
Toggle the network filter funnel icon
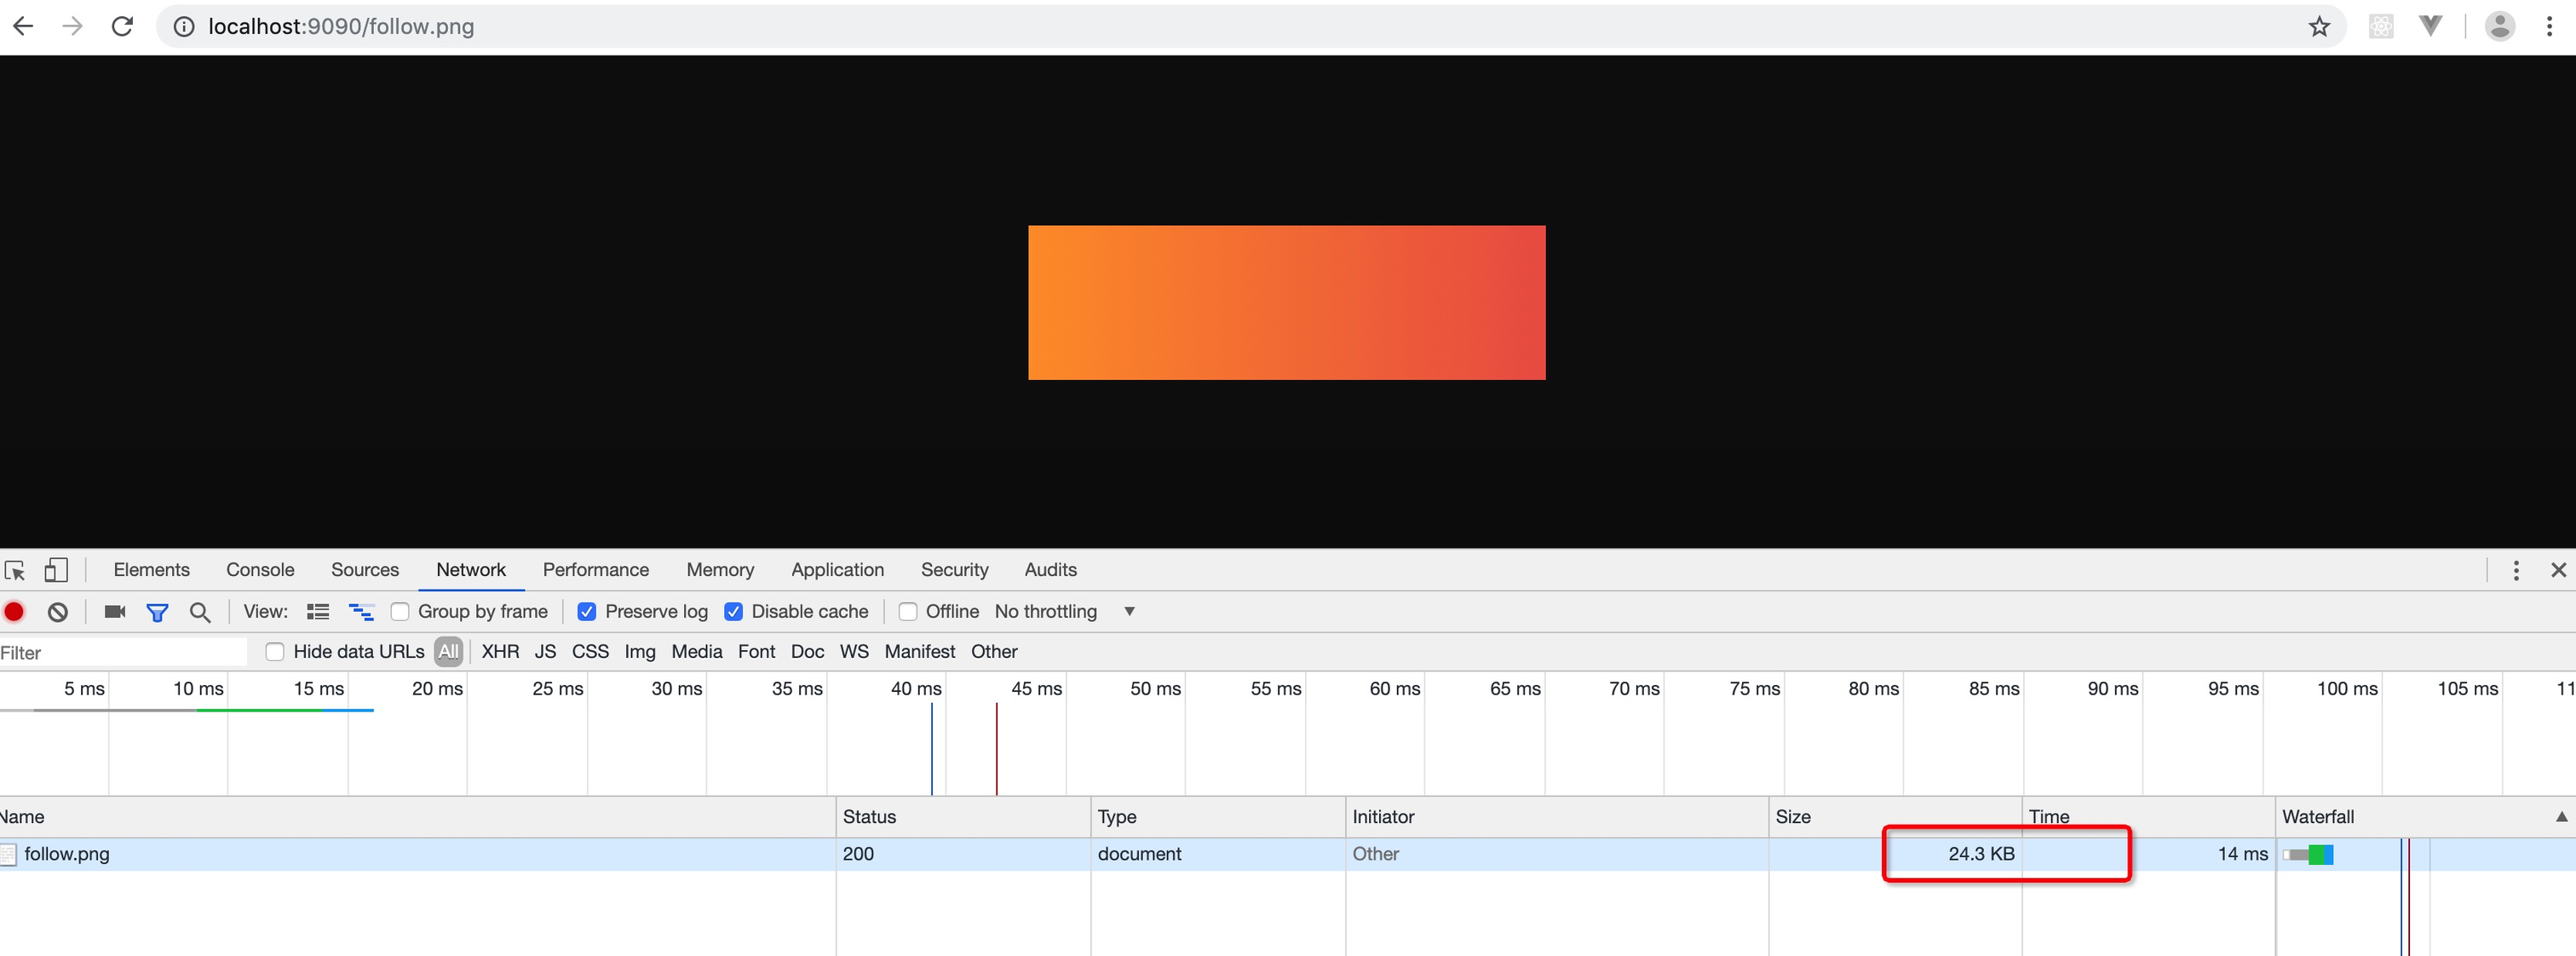[x=157, y=612]
